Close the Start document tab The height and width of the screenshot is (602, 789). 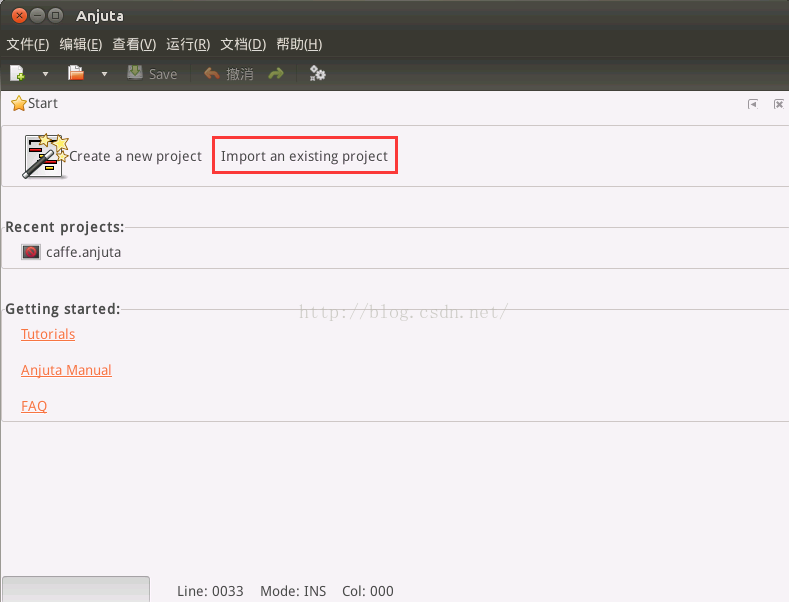[778, 104]
